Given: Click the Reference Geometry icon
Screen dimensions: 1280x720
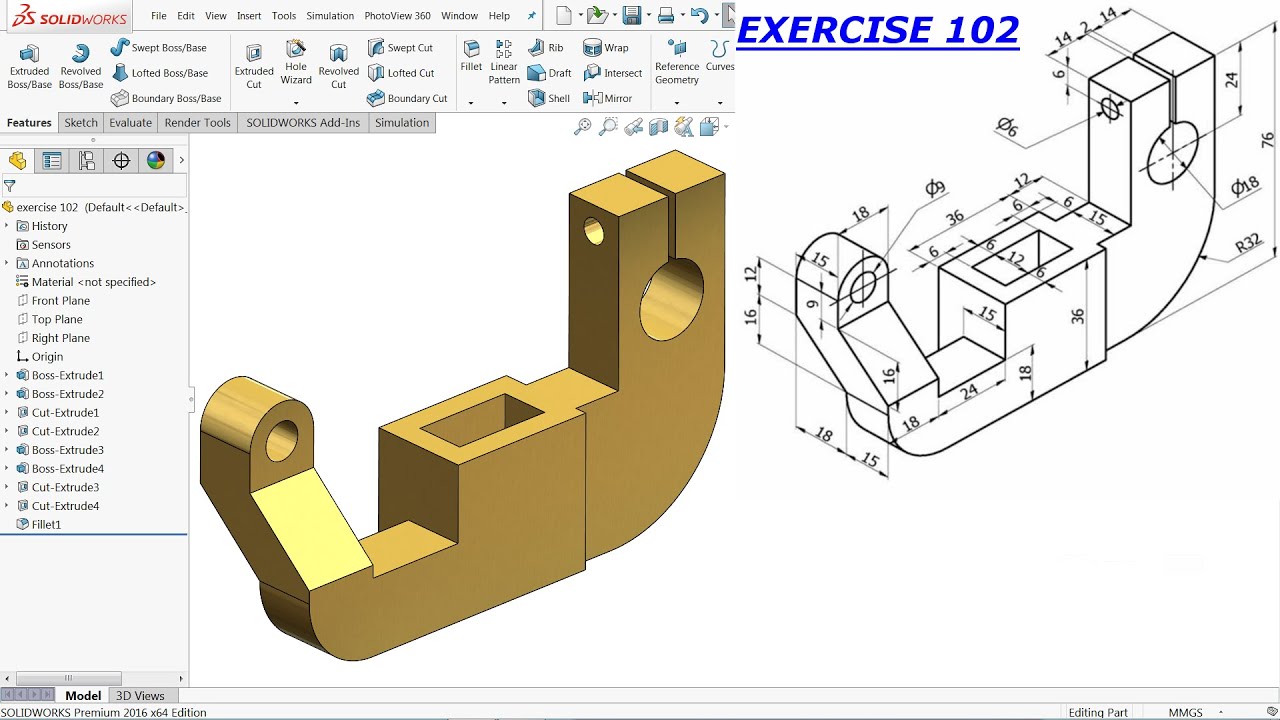Looking at the screenshot, I should click(677, 47).
